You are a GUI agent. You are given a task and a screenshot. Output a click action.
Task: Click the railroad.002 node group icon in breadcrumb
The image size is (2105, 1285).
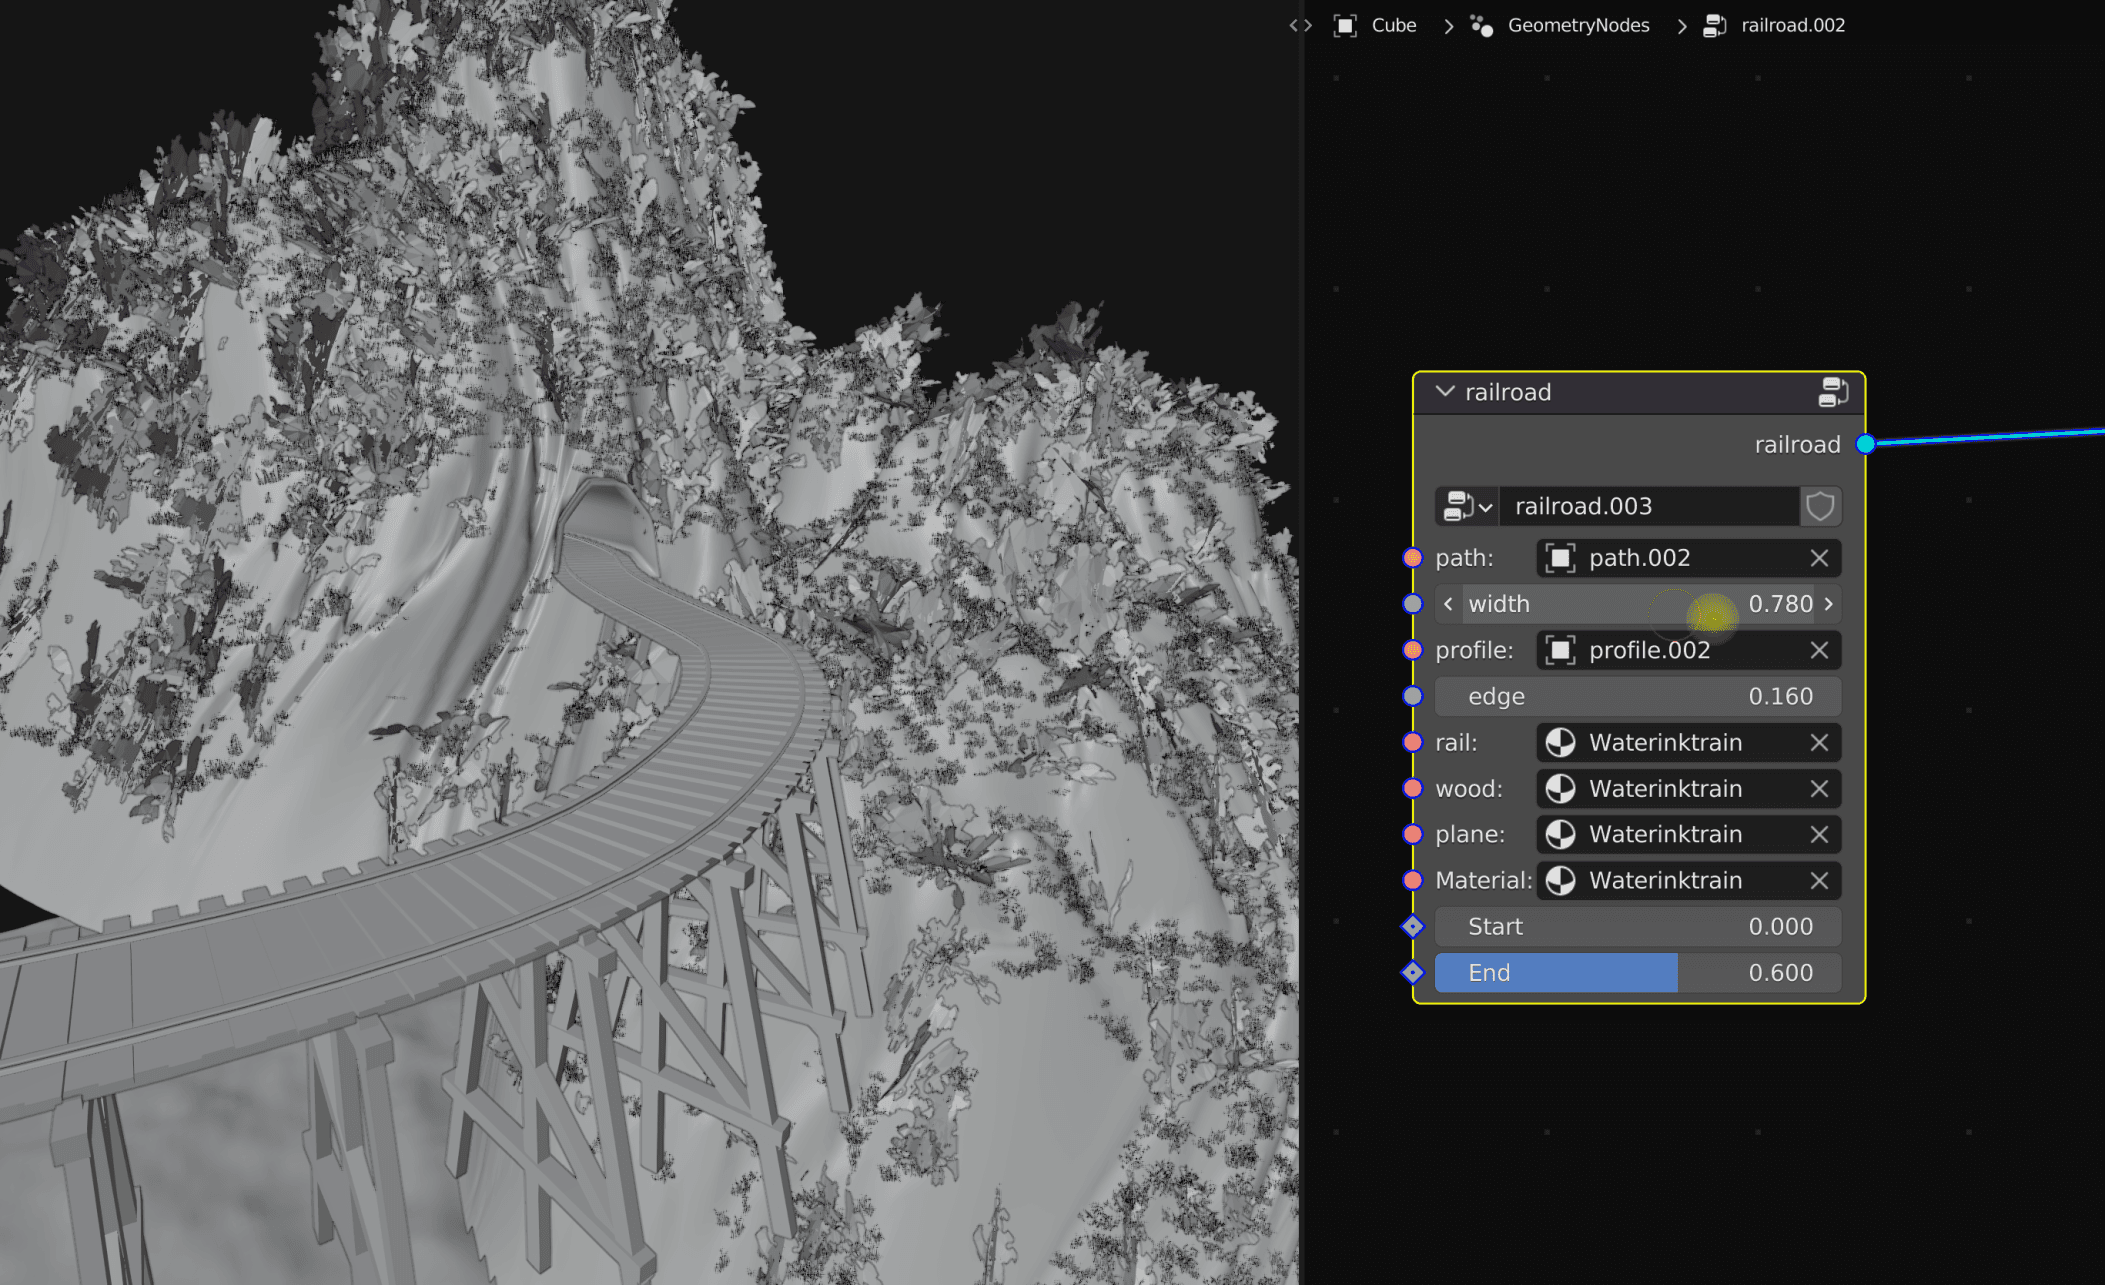(x=1712, y=25)
